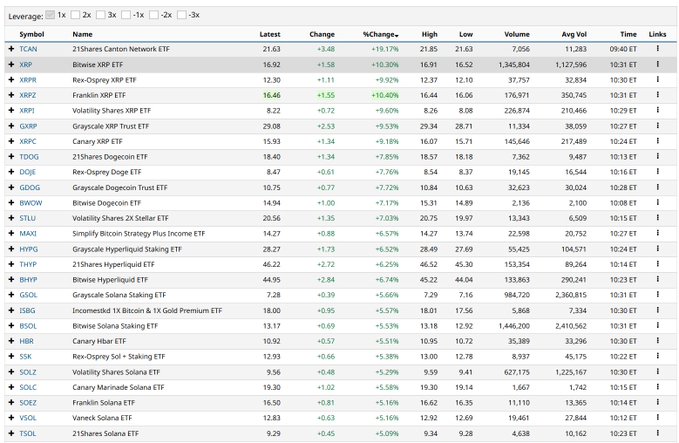679x443 pixels.
Task: Open the XRPC symbol link
Action: click(28, 141)
